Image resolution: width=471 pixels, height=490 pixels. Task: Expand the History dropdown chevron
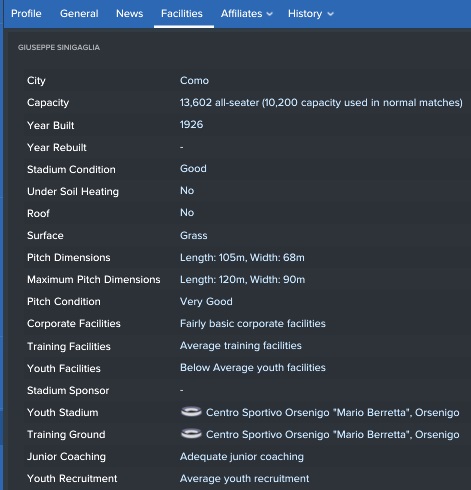coord(330,14)
